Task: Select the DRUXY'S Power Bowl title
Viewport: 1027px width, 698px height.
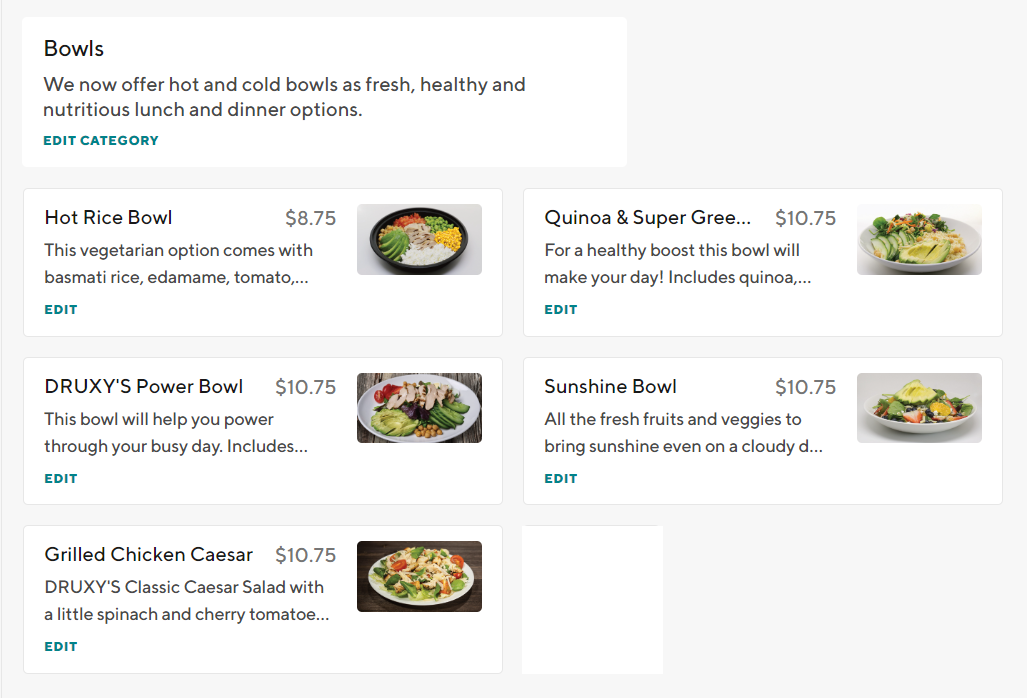Action: (x=143, y=387)
